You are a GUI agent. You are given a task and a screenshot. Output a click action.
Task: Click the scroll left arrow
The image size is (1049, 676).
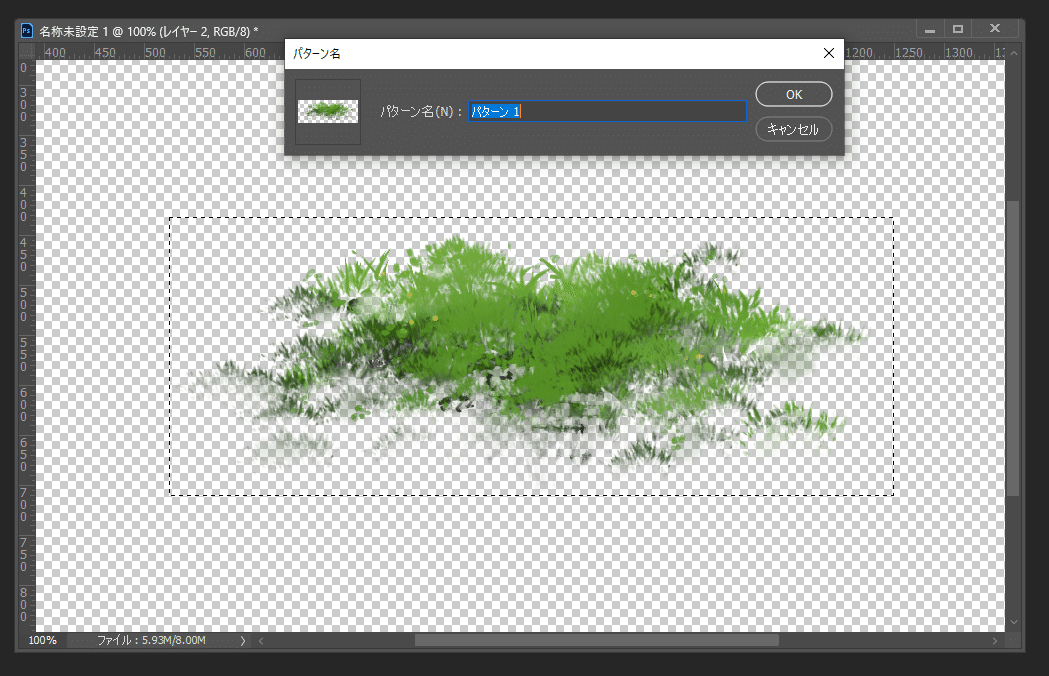click(261, 641)
